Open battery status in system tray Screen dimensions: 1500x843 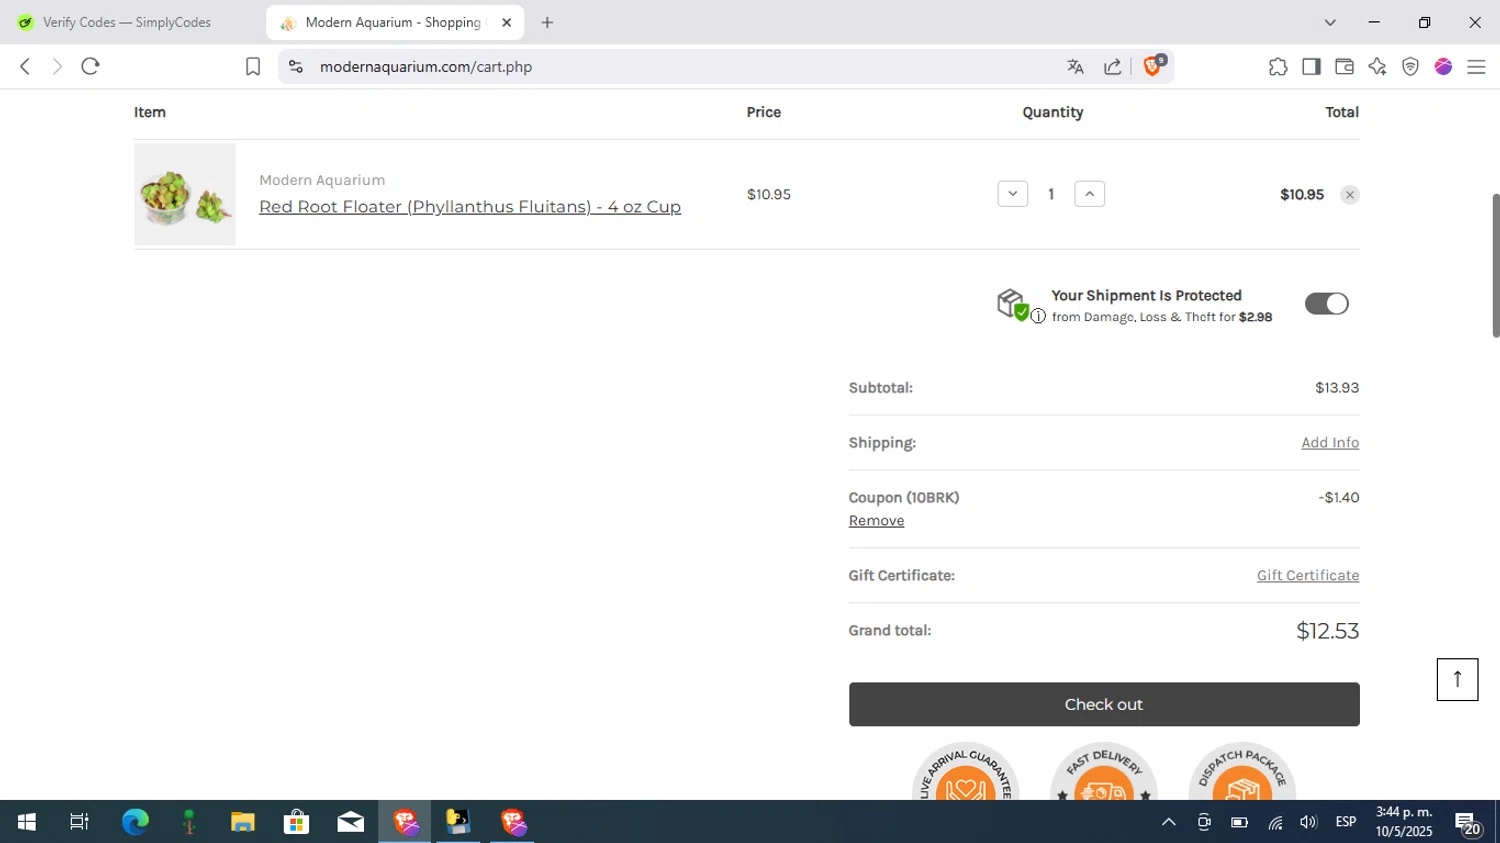click(x=1239, y=822)
